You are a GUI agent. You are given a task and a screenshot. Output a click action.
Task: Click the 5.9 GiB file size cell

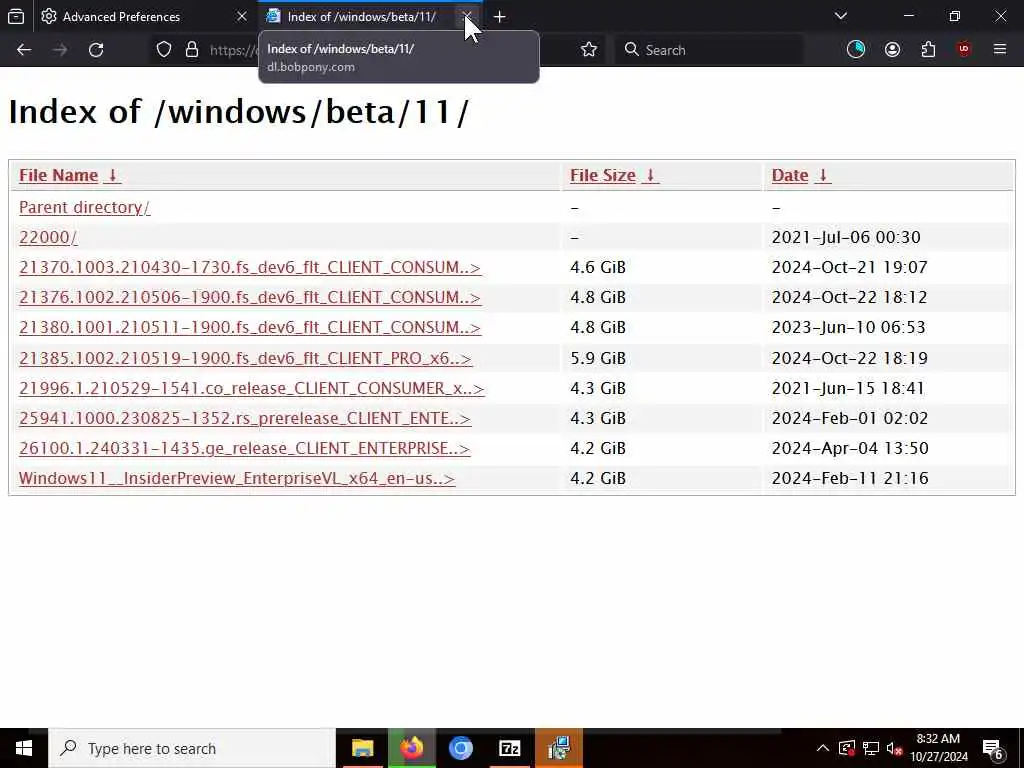tap(598, 358)
